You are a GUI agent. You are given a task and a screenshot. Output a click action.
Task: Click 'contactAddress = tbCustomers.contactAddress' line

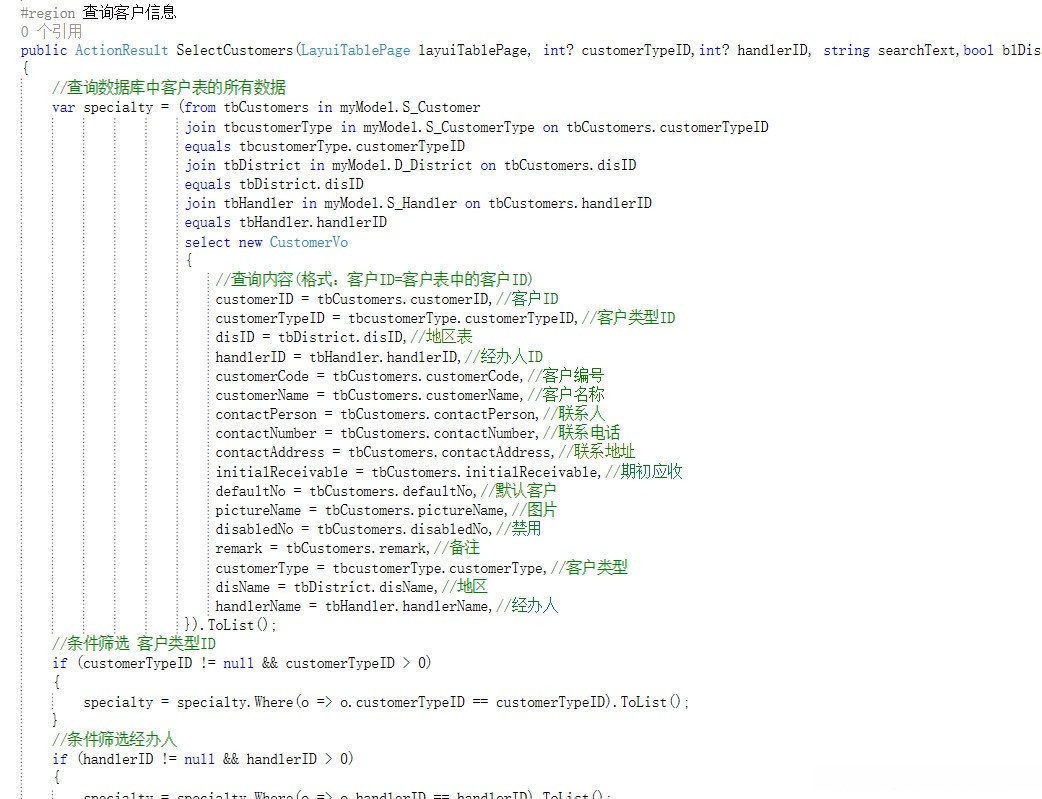pos(384,453)
